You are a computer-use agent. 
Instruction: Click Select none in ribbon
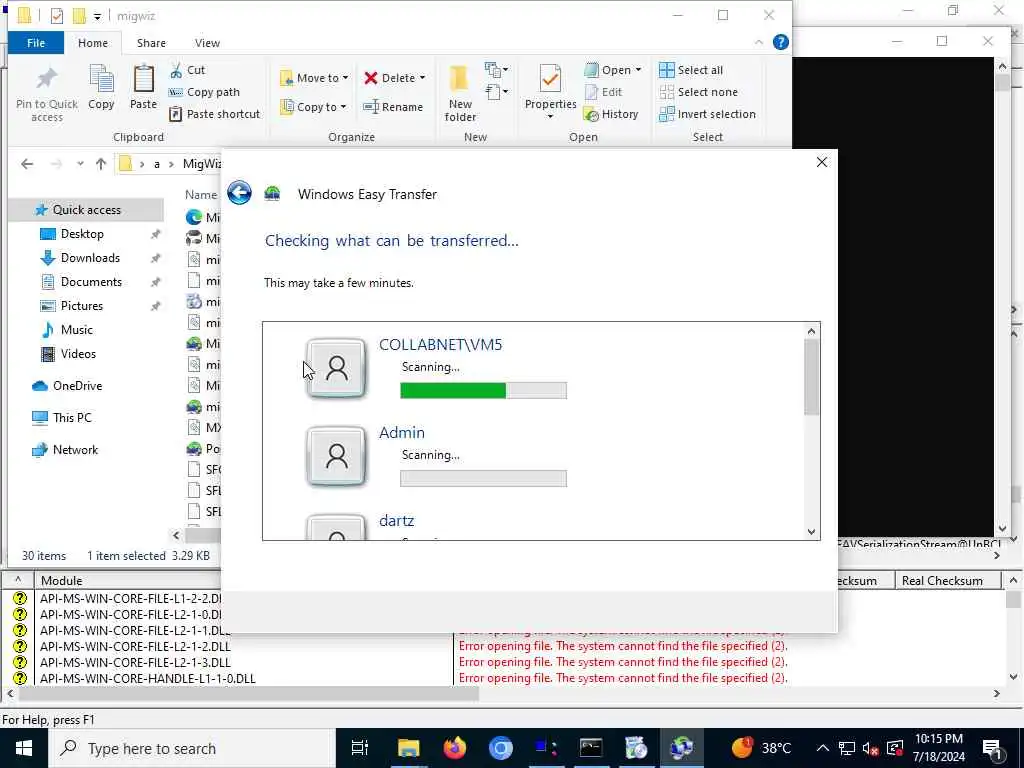point(699,92)
